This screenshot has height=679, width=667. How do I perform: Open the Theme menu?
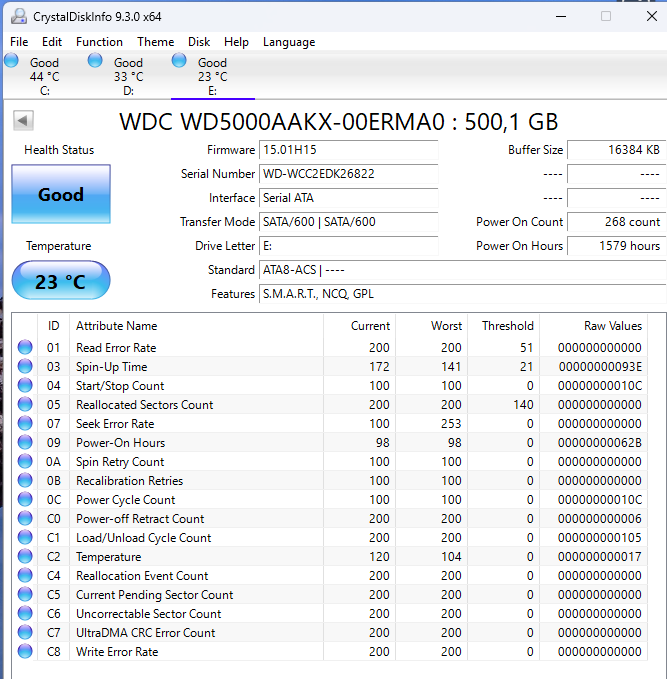coord(155,42)
